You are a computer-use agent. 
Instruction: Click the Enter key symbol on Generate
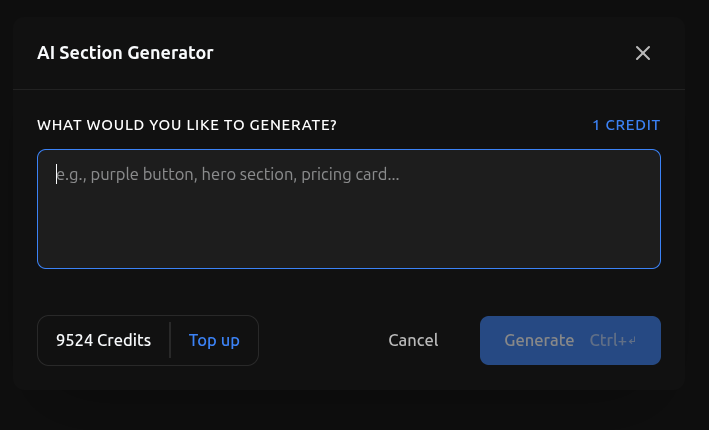[632, 341]
